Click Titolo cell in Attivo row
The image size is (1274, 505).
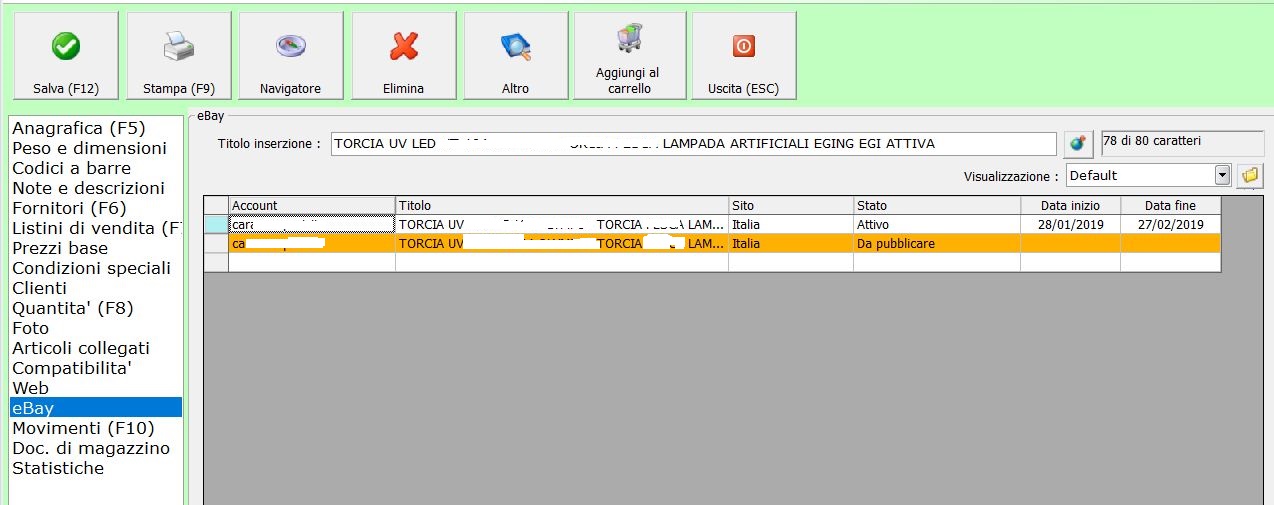click(x=562, y=224)
